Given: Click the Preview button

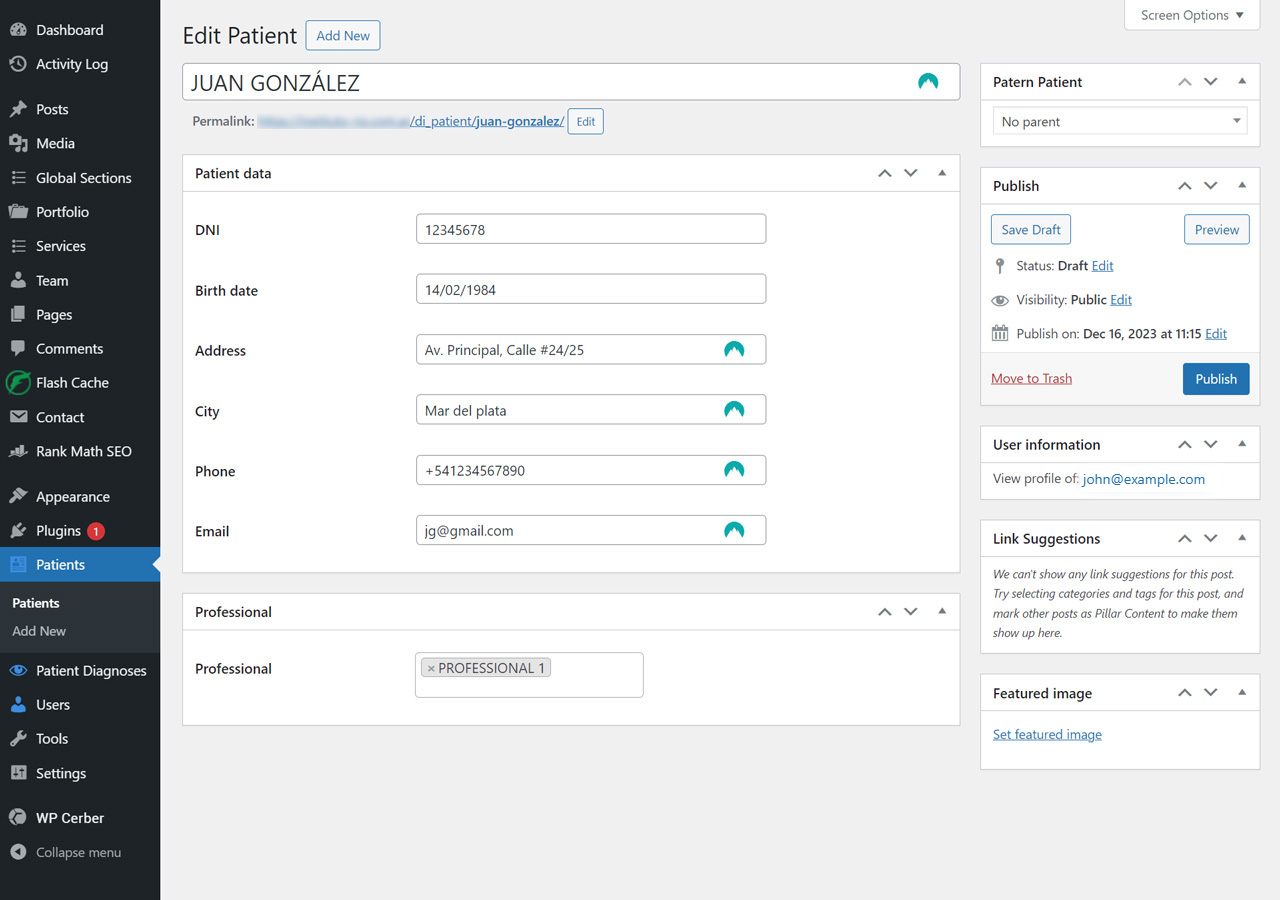Looking at the screenshot, I should 1217,229.
